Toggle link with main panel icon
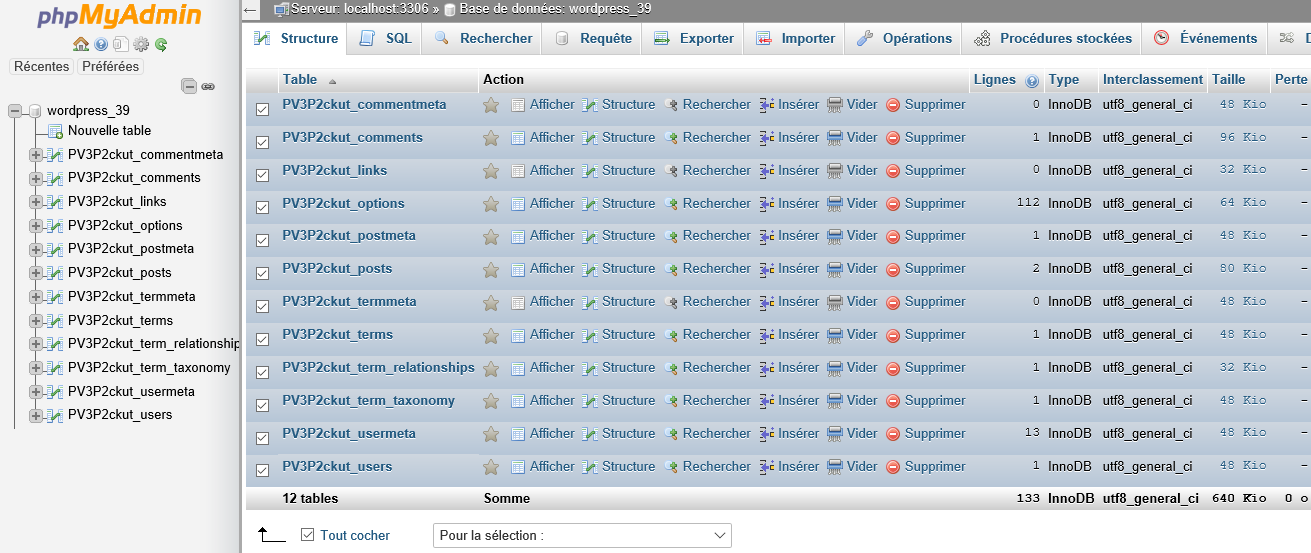Viewport: 1311px width, 553px height. coord(208,87)
